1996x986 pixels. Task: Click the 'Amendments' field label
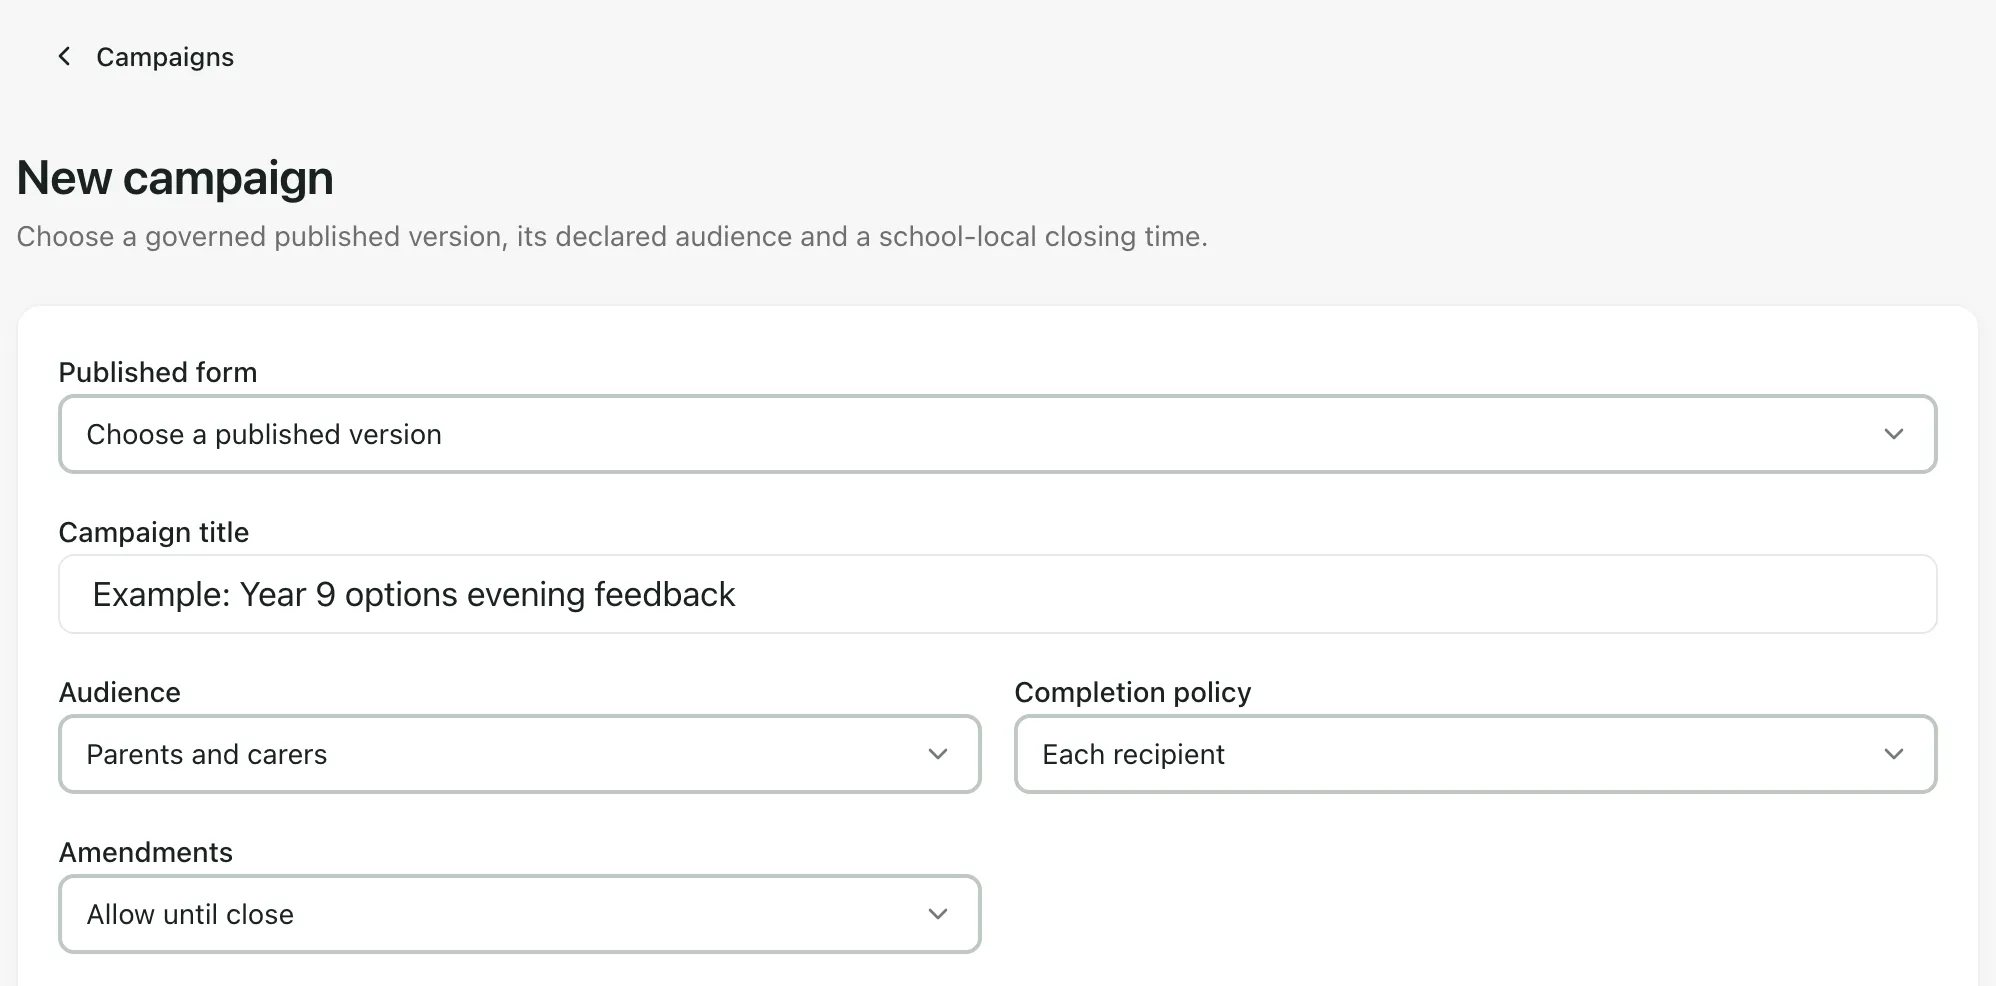point(146,852)
